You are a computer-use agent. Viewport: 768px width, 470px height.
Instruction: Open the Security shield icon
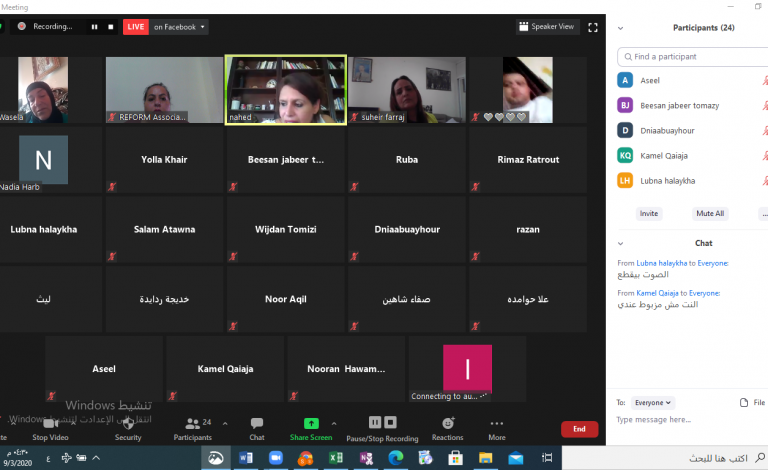click(128, 423)
